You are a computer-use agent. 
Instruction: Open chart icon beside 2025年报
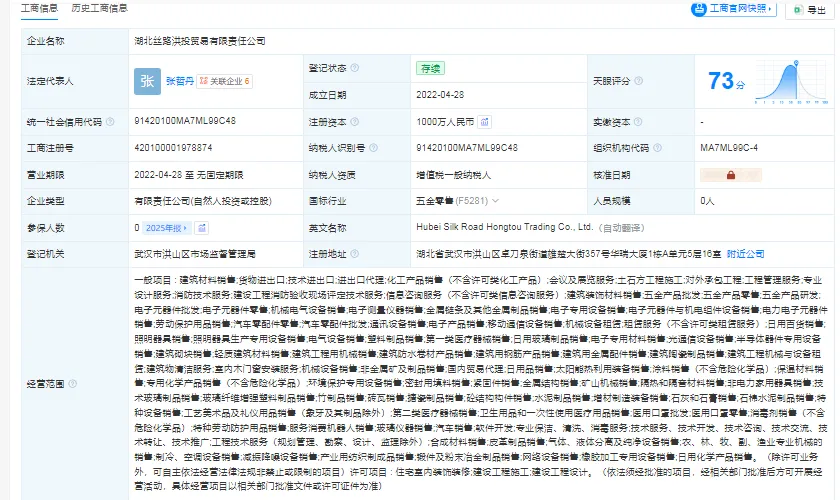(202, 228)
